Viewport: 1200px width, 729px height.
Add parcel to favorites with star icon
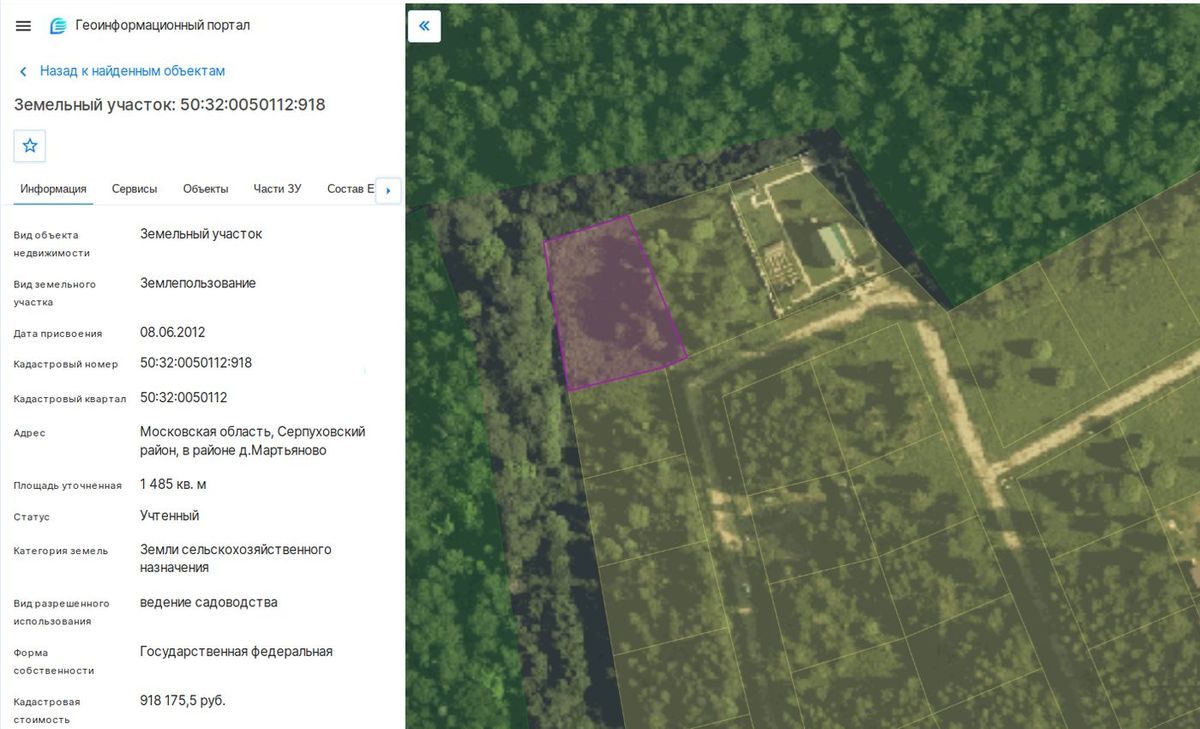pos(30,146)
